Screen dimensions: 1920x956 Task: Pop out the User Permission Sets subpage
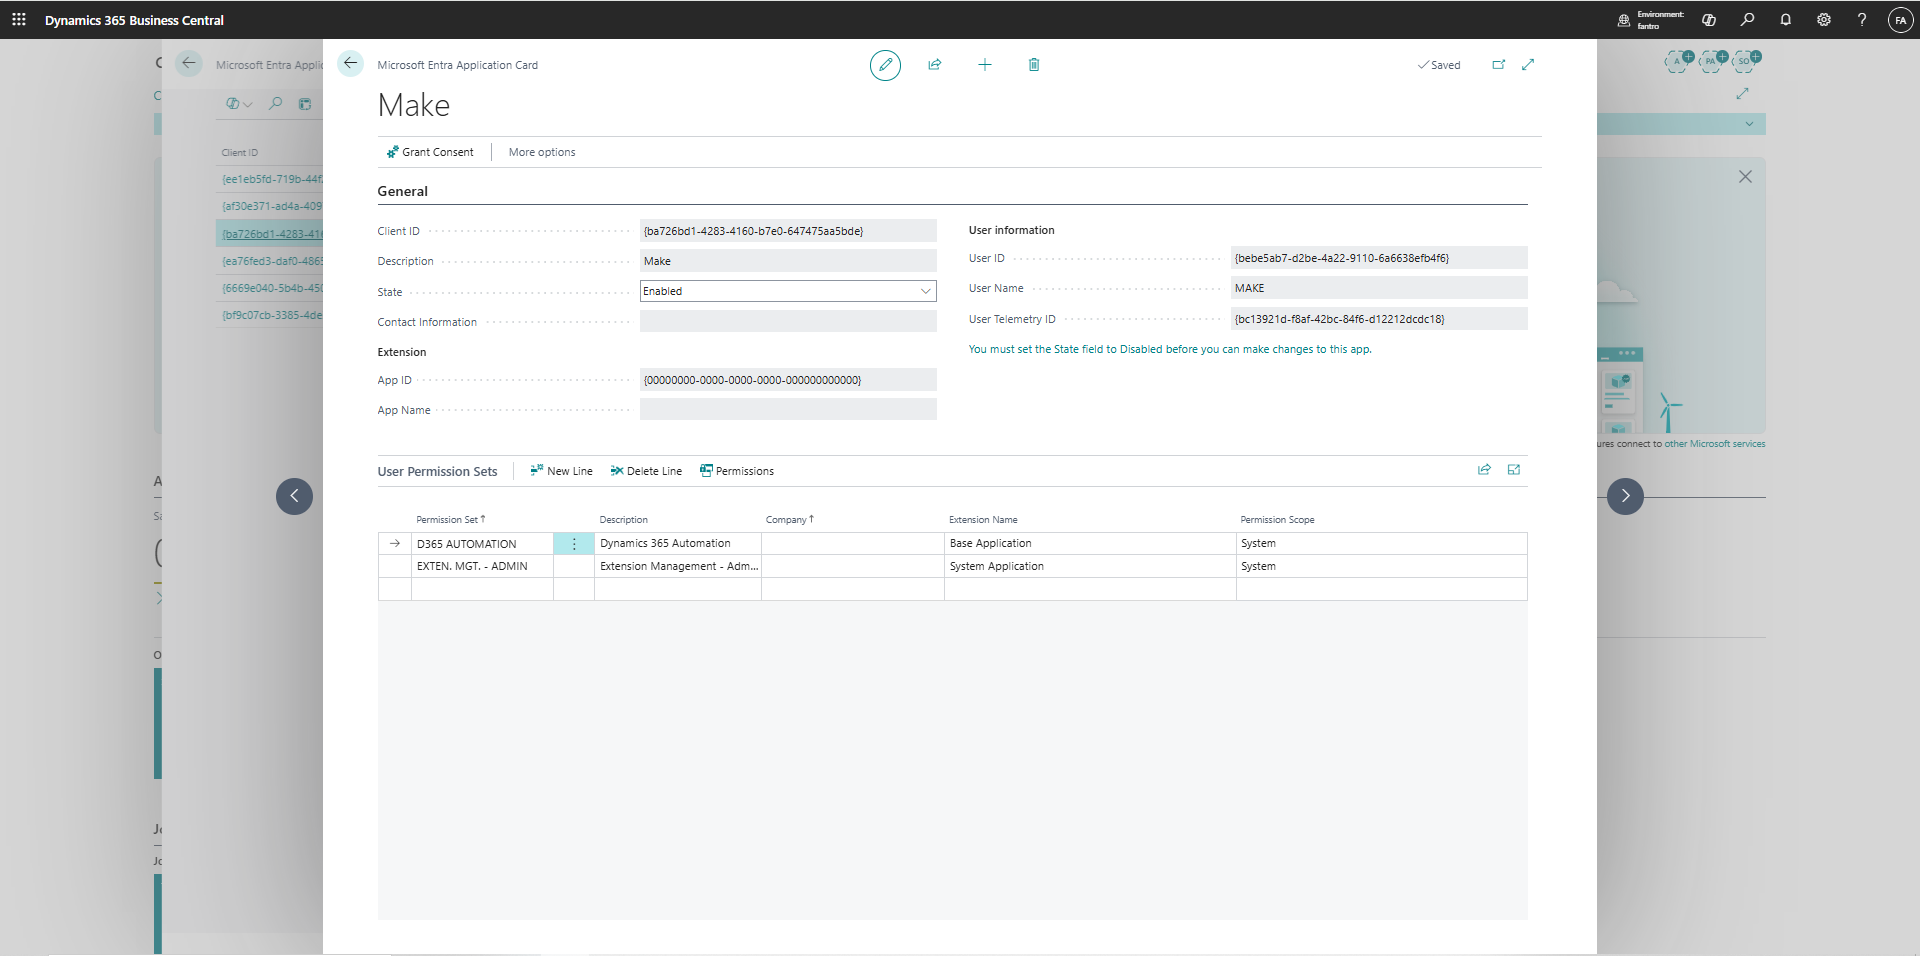pos(1514,470)
